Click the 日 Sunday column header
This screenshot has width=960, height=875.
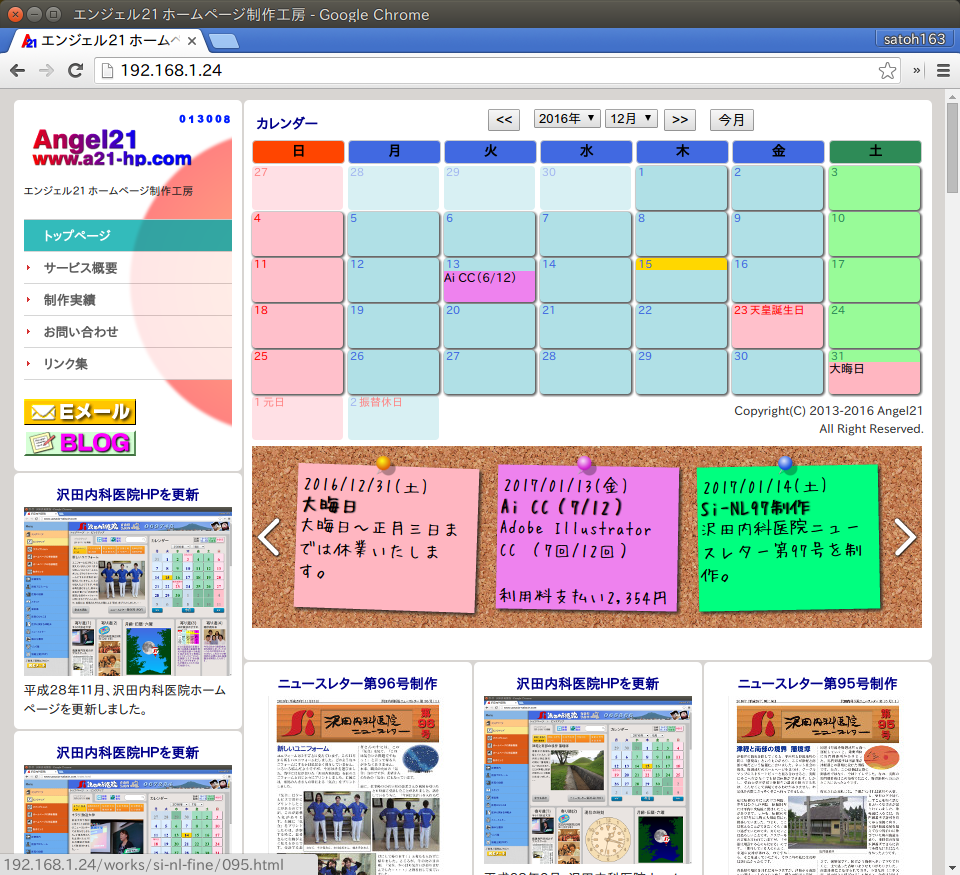pyautogui.click(x=298, y=151)
